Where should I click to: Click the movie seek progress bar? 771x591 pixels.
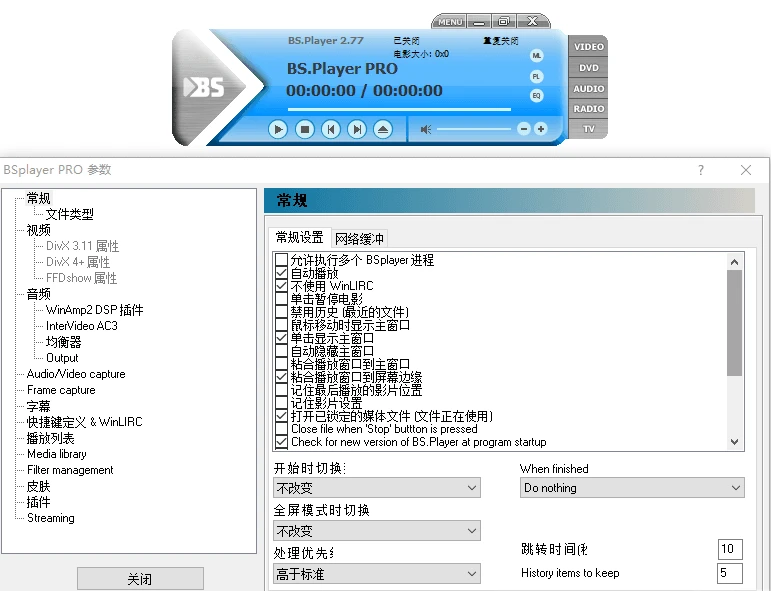[399, 109]
